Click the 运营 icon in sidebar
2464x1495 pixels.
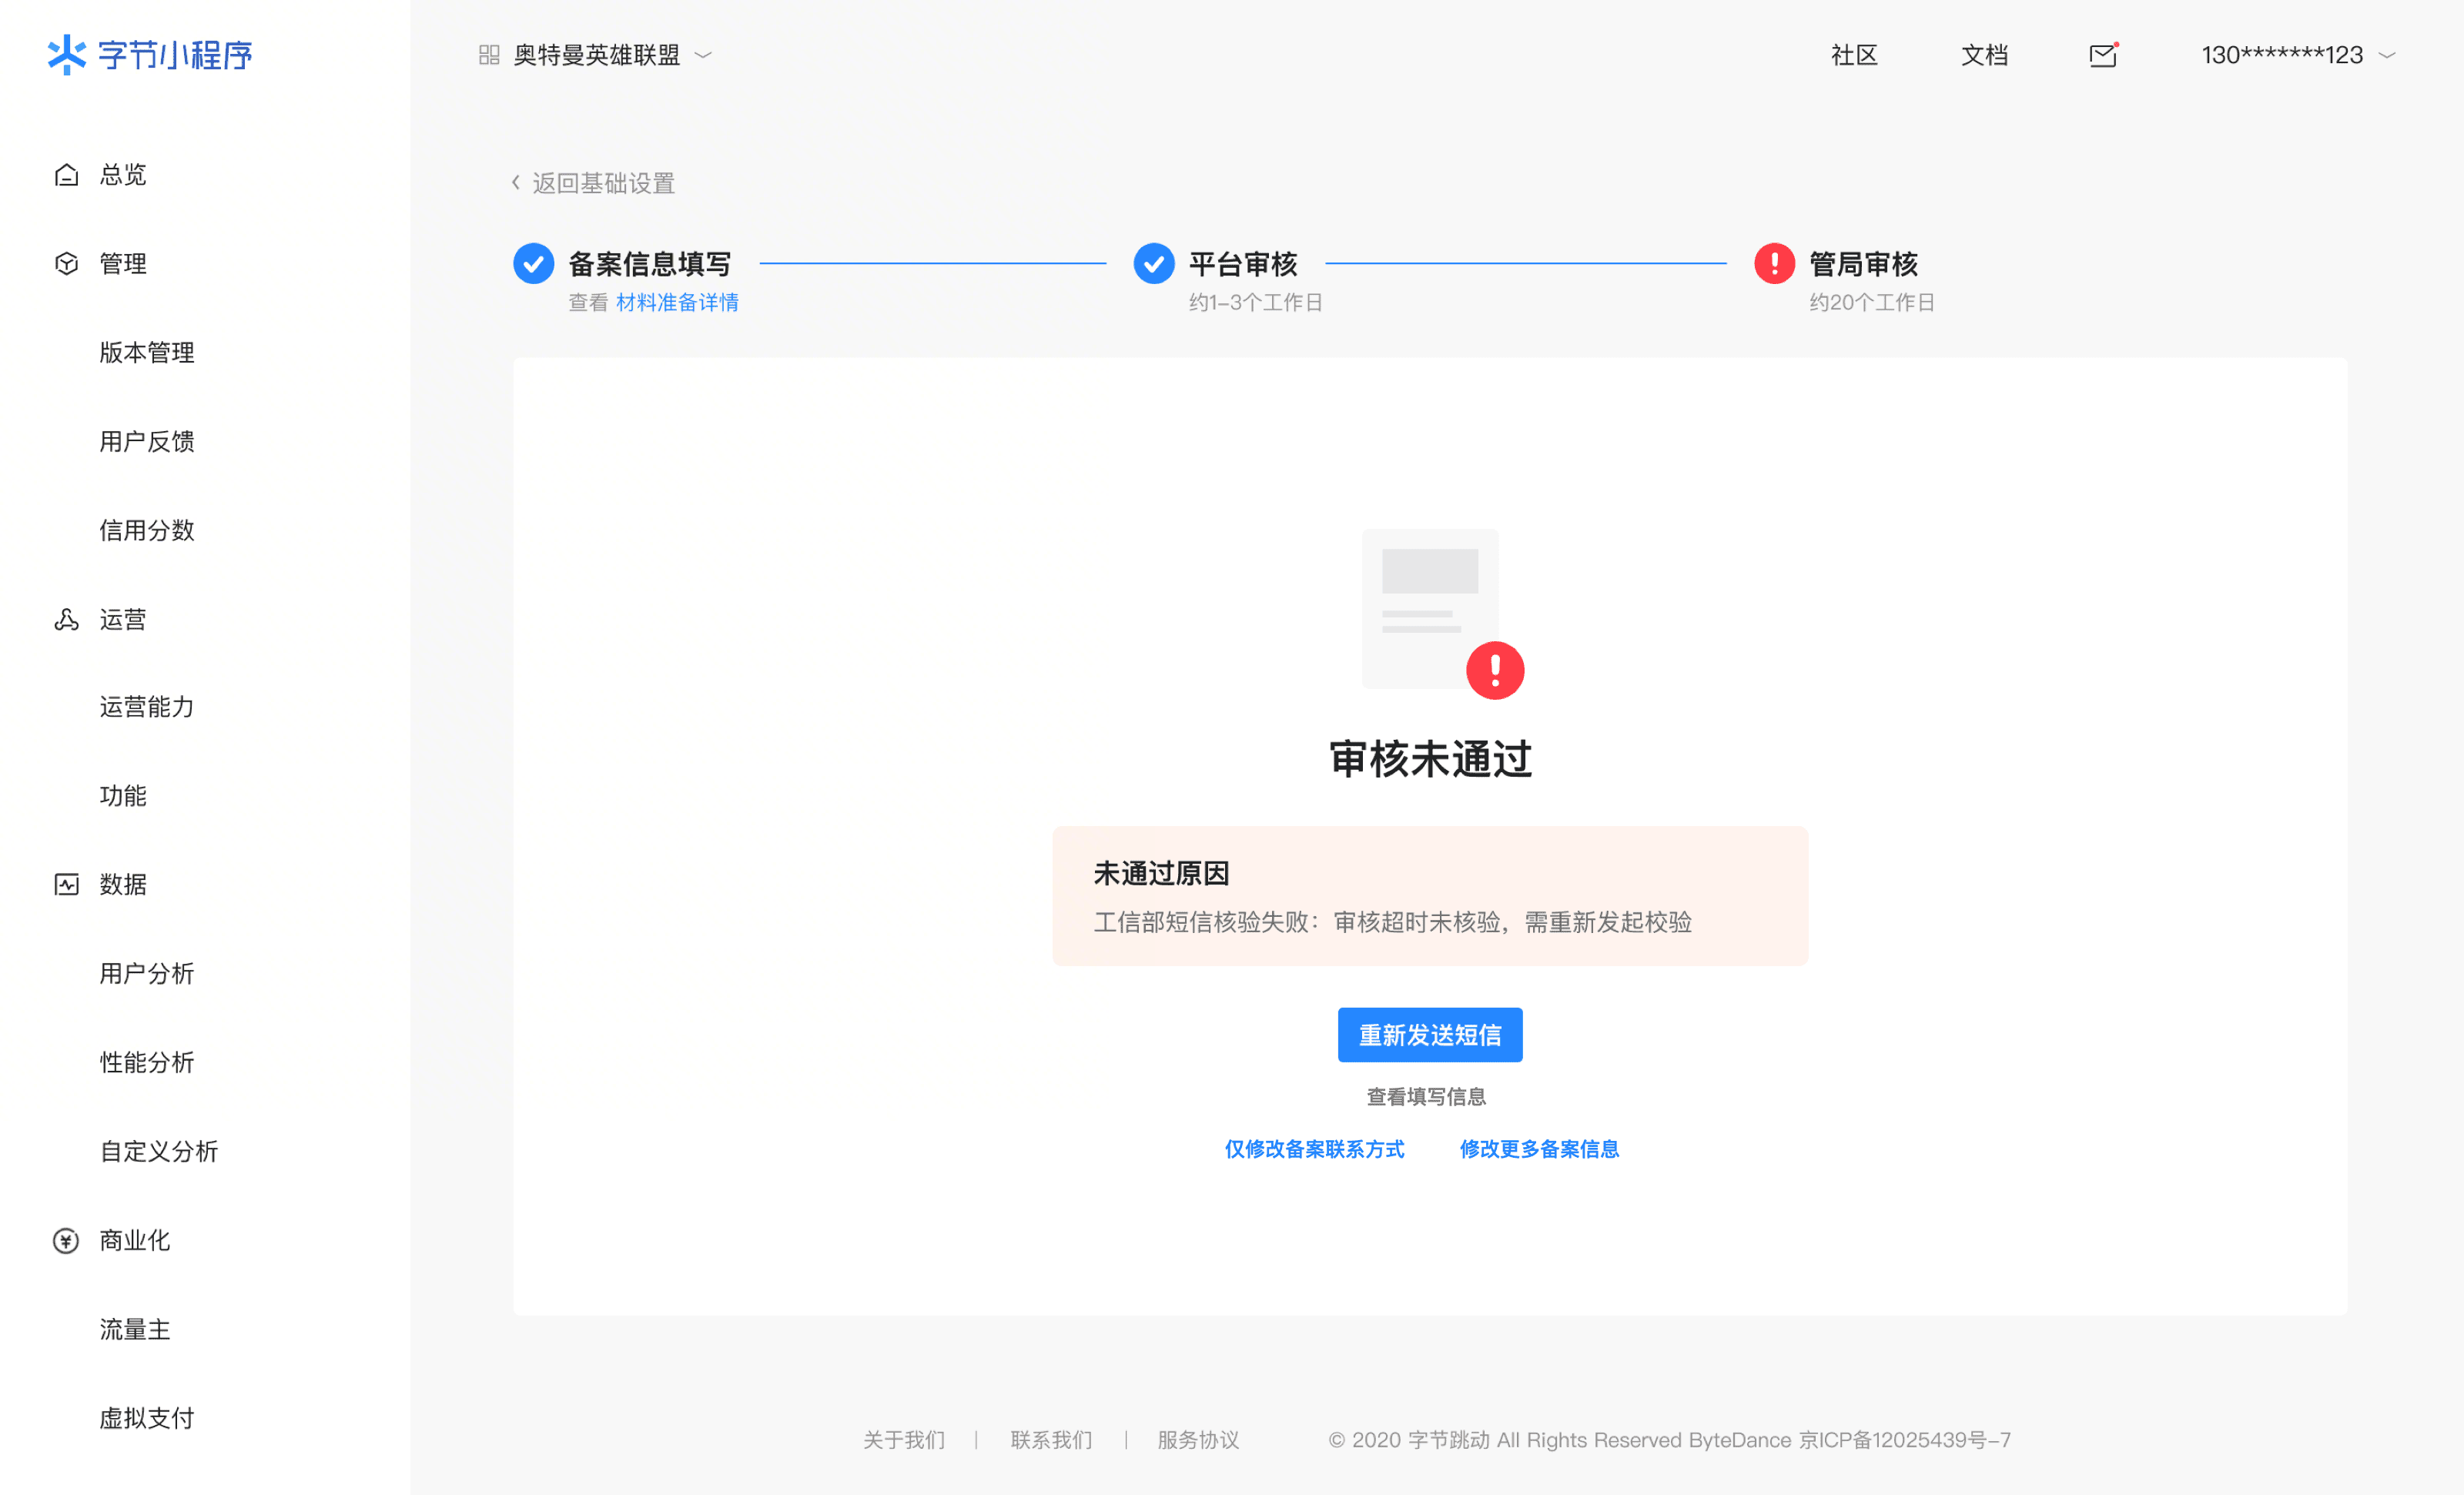point(66,620)
